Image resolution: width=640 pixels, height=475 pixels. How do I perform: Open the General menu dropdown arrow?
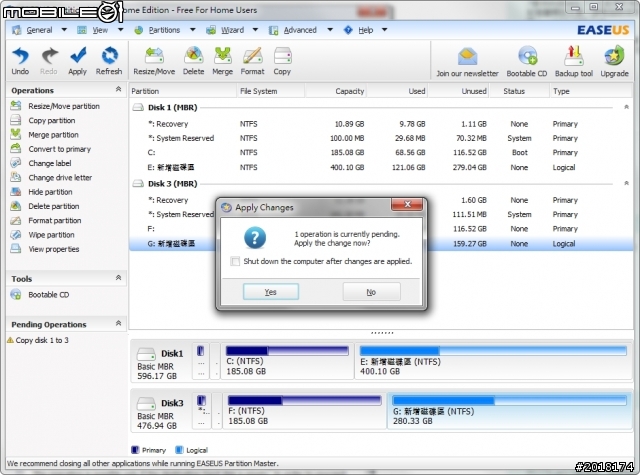[x=64, y=30]
